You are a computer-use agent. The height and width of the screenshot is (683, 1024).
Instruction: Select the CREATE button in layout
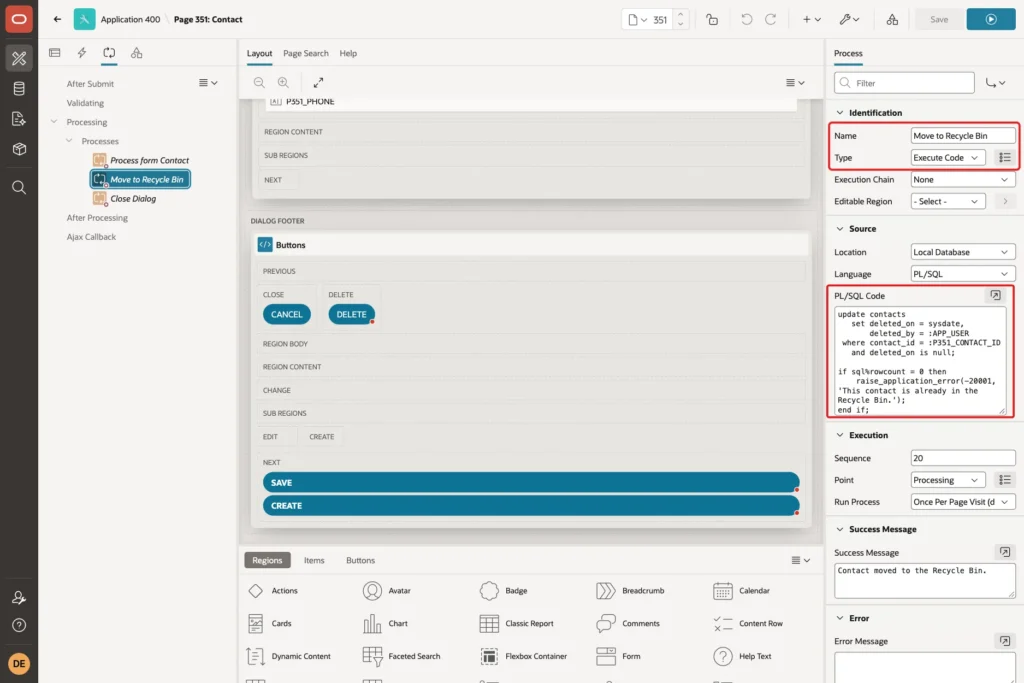(531, 505)
